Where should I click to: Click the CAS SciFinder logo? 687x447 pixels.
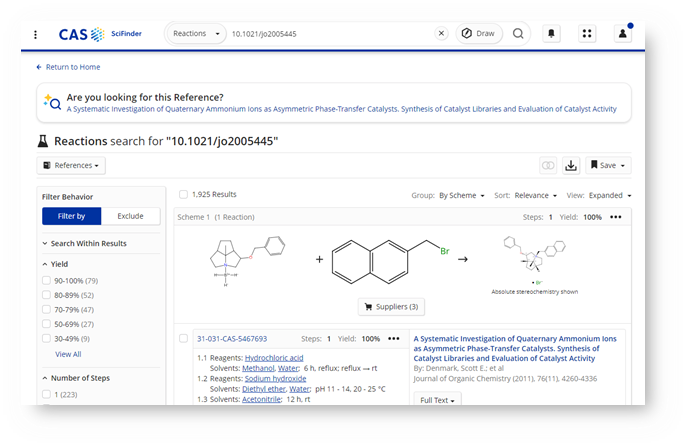click(100, 34)
